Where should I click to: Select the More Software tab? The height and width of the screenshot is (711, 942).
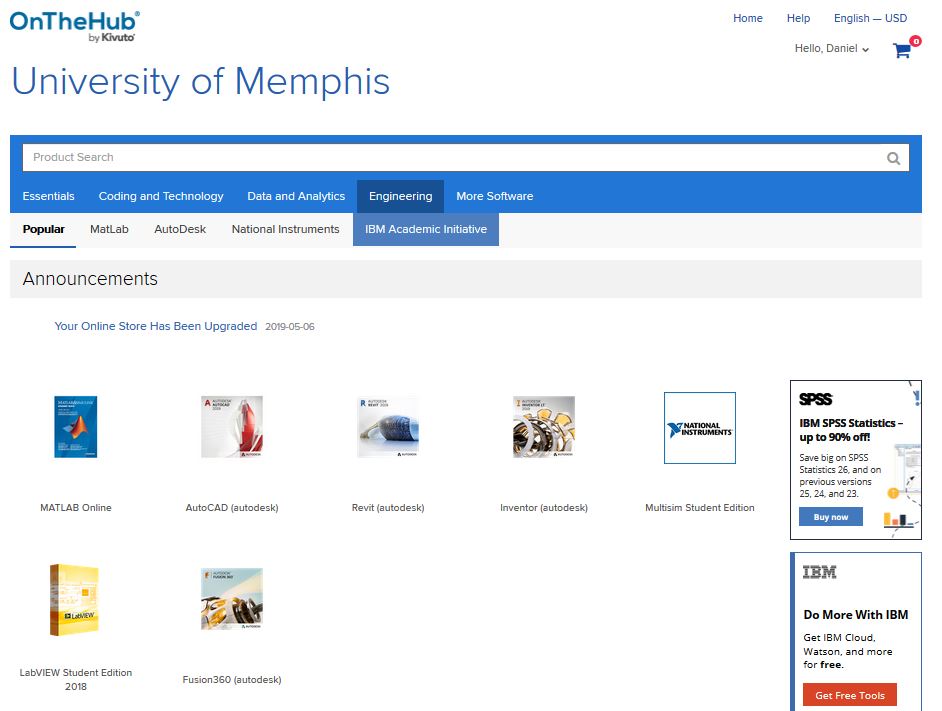[x=494, y=196]
